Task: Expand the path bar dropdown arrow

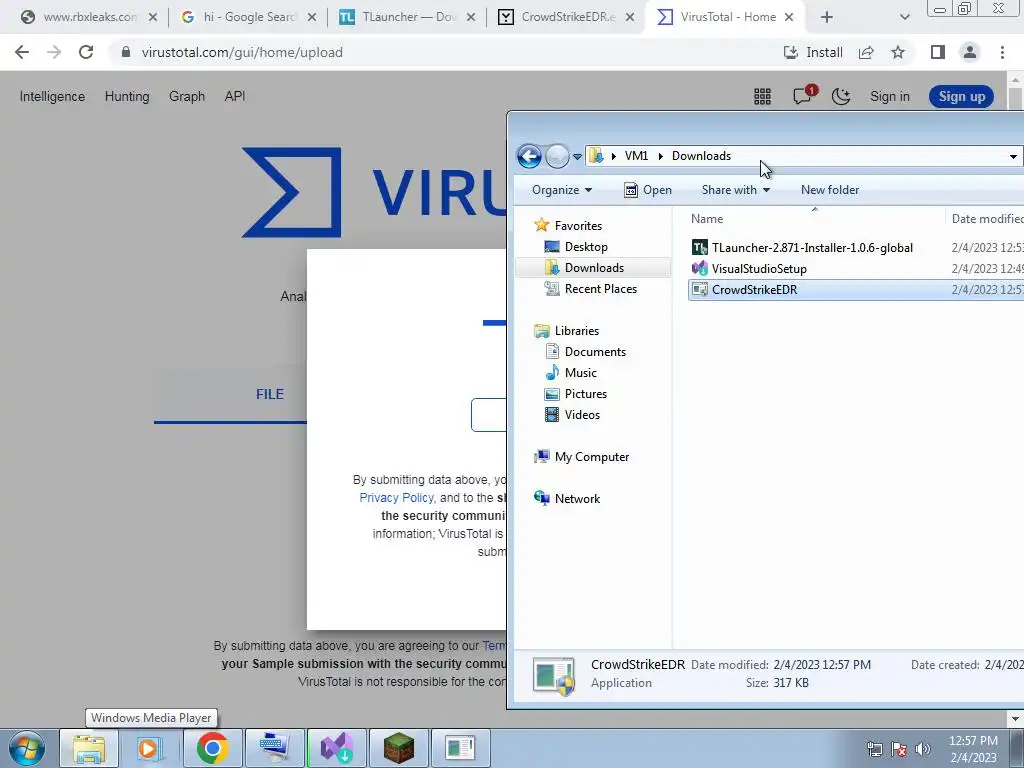Action: click(1013, 156)
